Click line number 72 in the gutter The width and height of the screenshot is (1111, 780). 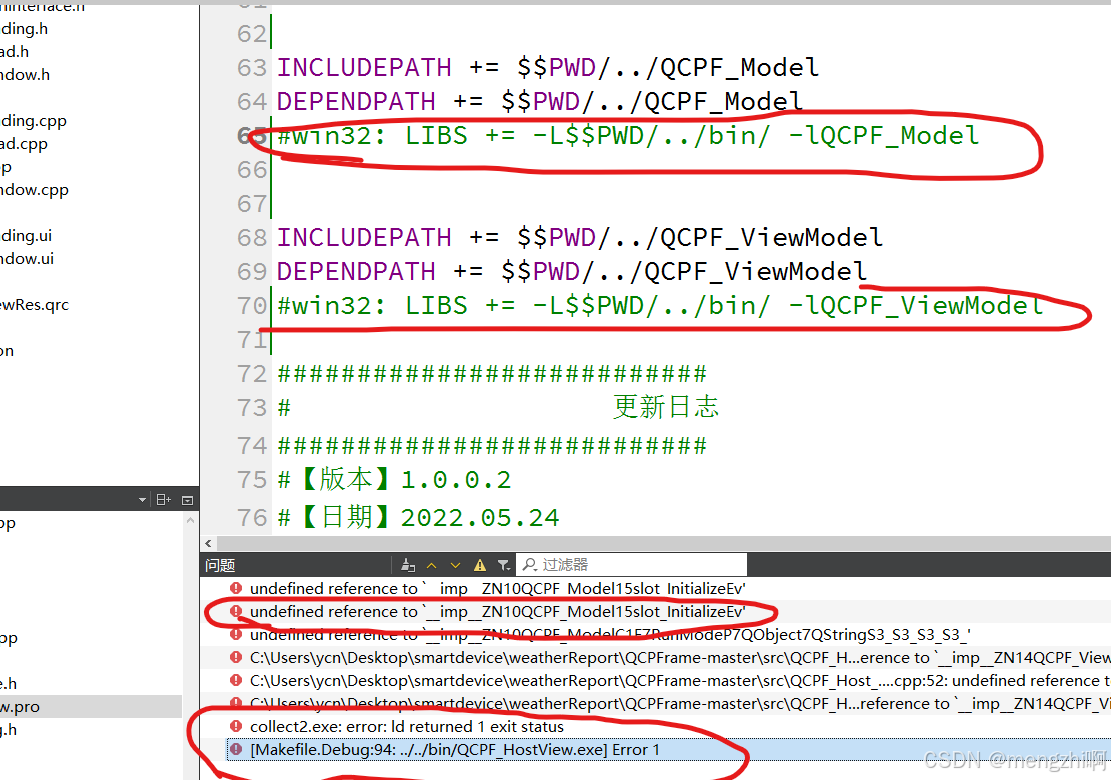[x=252, y=373]
